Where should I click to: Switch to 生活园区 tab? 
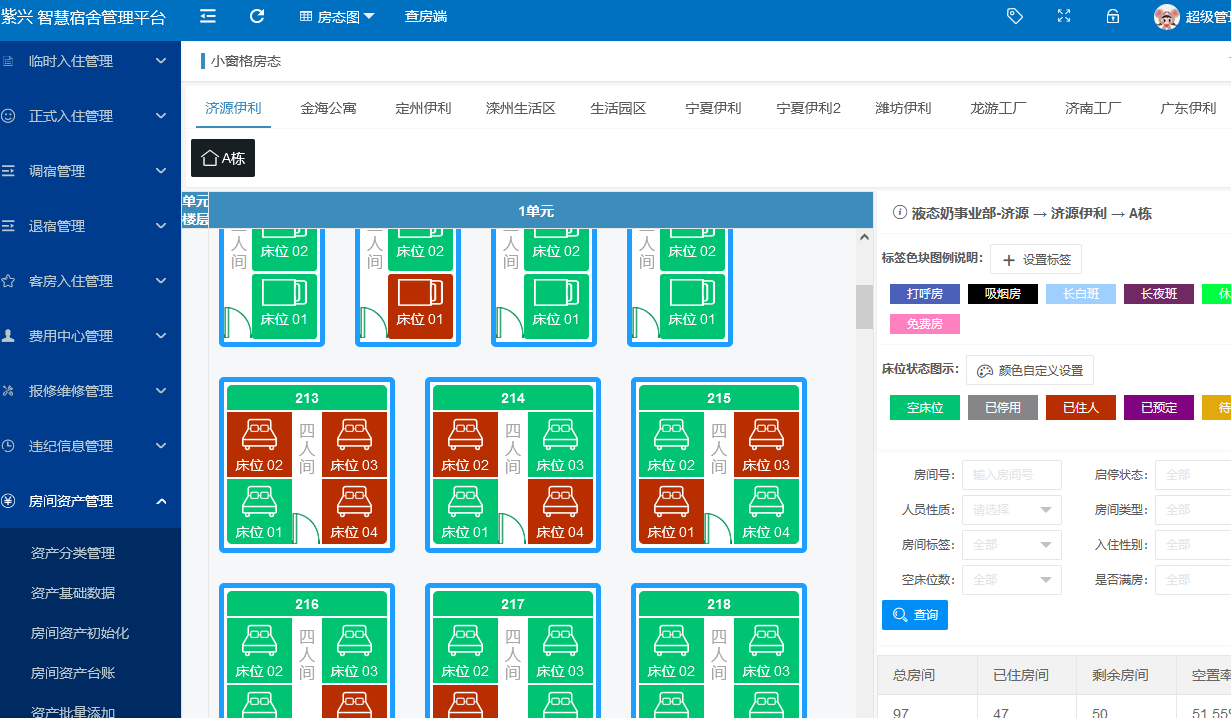(618, 108)
